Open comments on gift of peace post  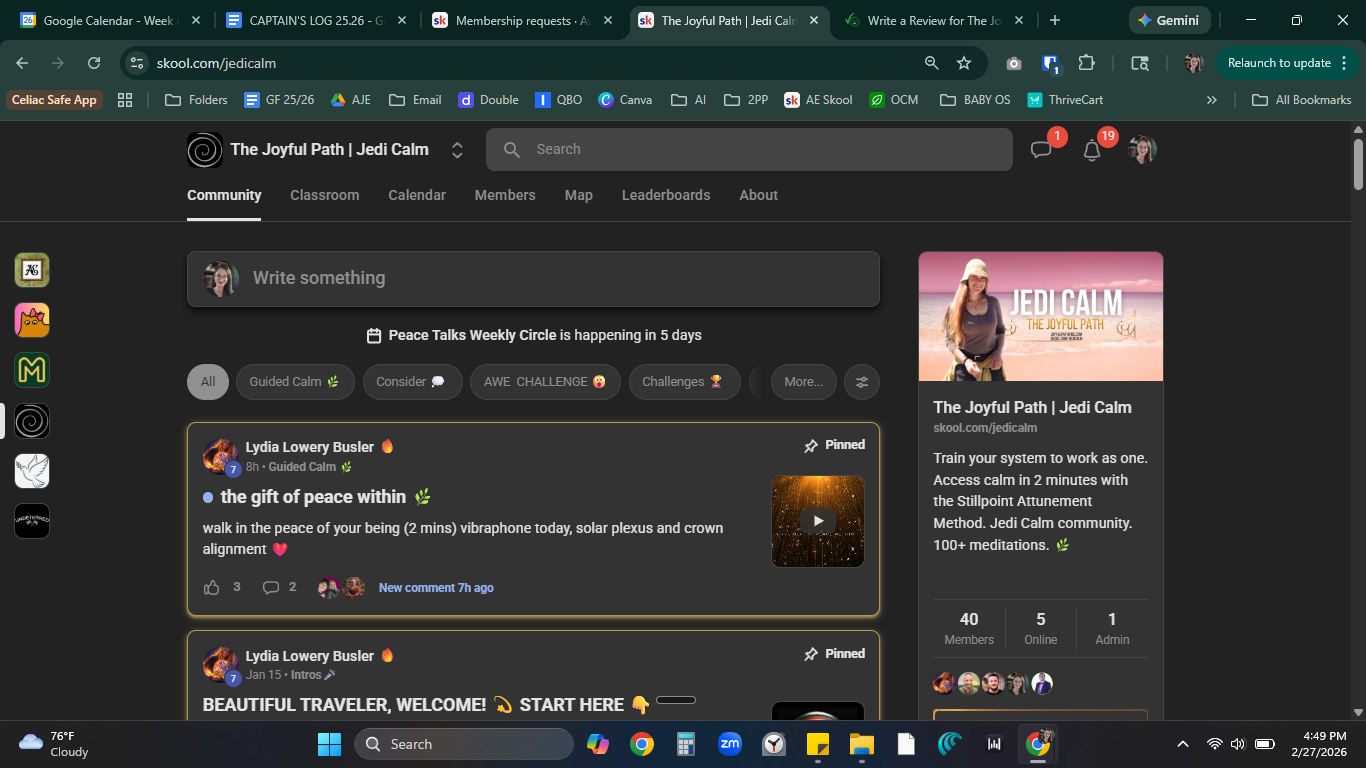[271, 587]
